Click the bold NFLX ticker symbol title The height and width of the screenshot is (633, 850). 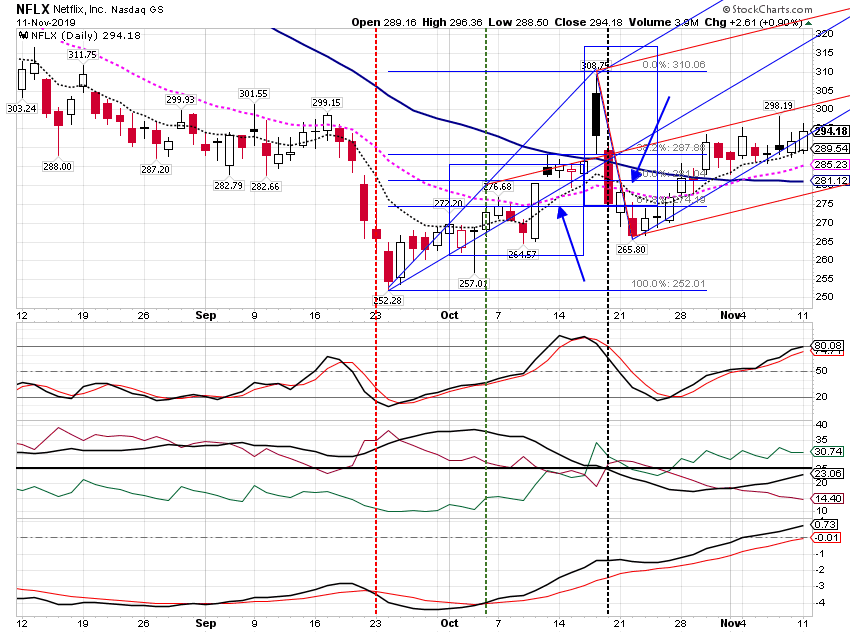(x=33, y=9)
